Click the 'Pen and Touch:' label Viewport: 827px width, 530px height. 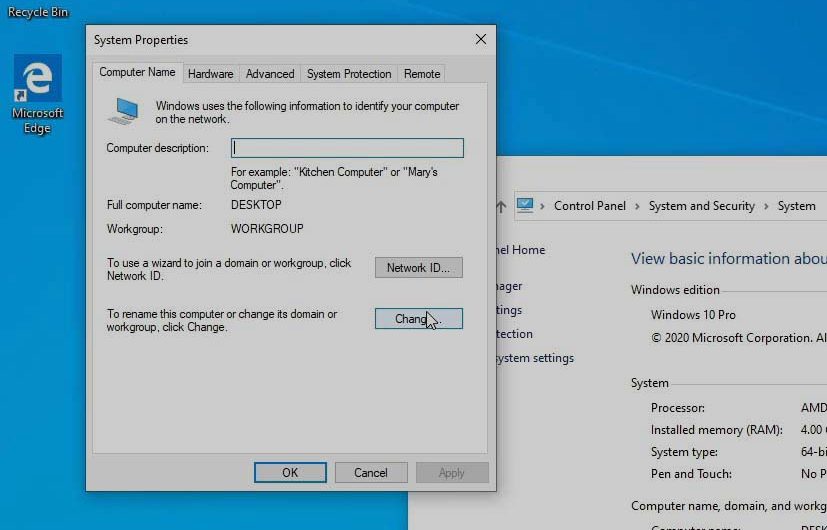click(x=691, y=474)
